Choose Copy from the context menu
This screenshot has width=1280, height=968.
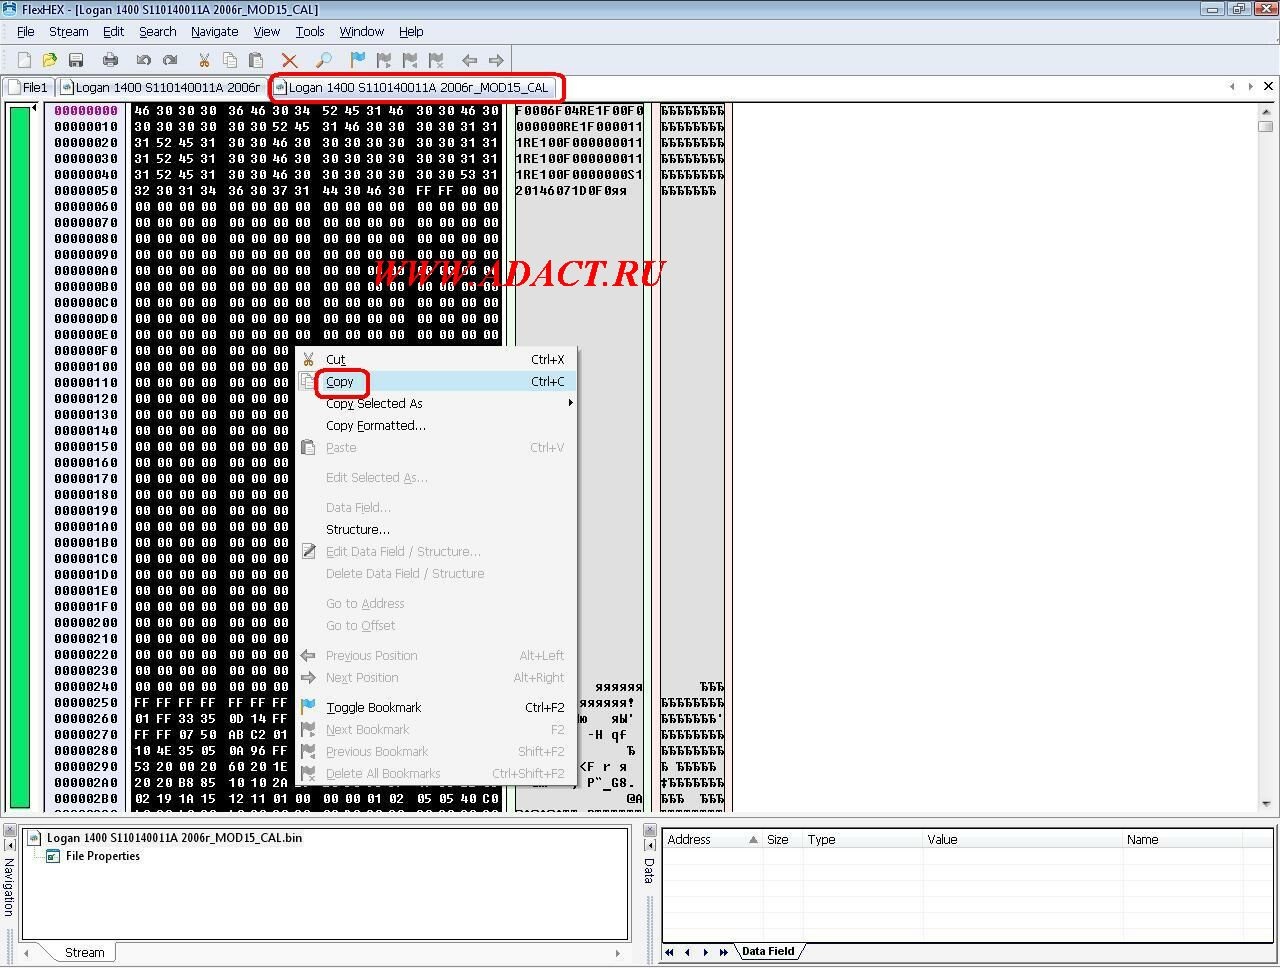pyautogui.click(x=437, y=382)
